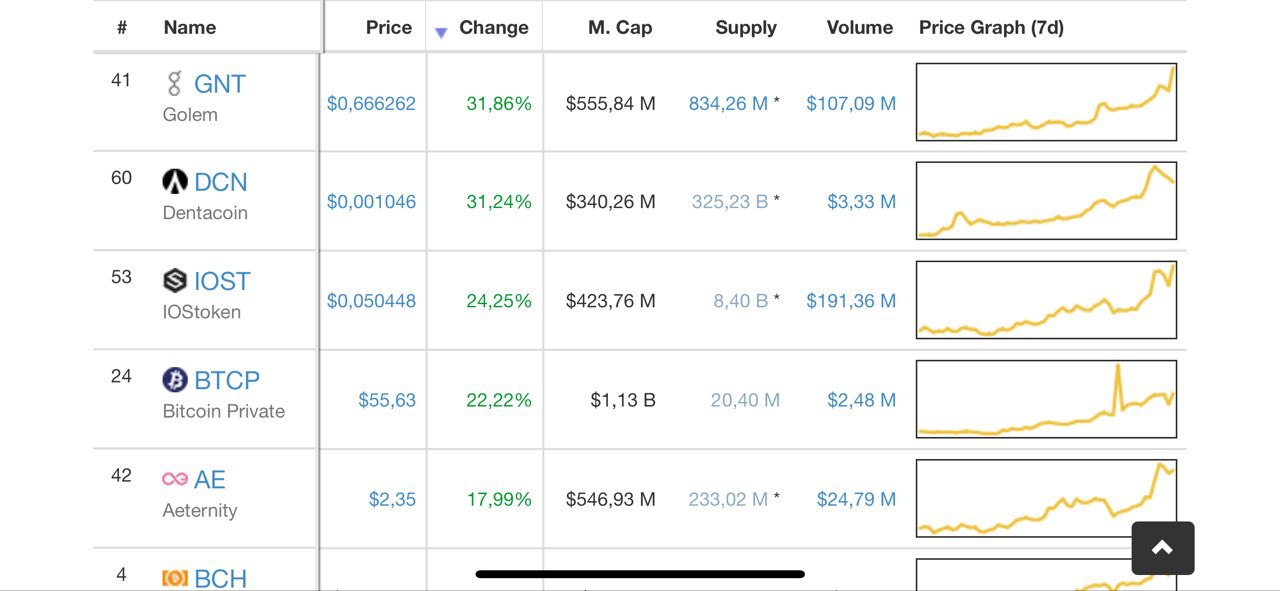The height and width of the screenshot is (591, 1280).
Task: Open AE supply 233,02 M link
Action: coord(728,499)
